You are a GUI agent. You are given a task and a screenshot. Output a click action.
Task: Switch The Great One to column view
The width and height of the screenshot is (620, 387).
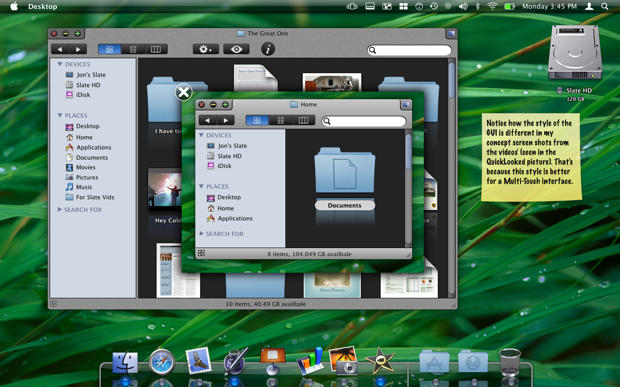coord(156,49)
